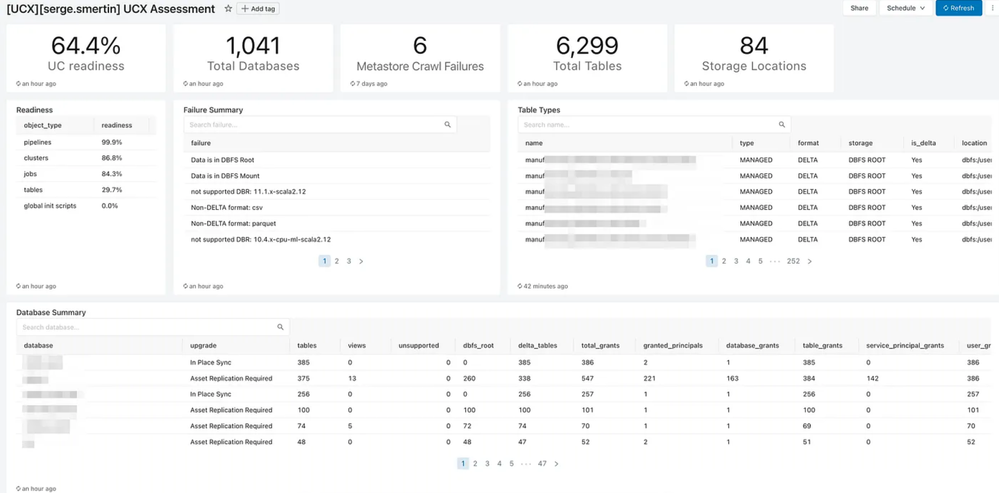Click the ellipsis in Database Summary pagination
Image resolution: width=999 pixels, height=493 pixels.
pyautogui.click(x=526, y=464)
